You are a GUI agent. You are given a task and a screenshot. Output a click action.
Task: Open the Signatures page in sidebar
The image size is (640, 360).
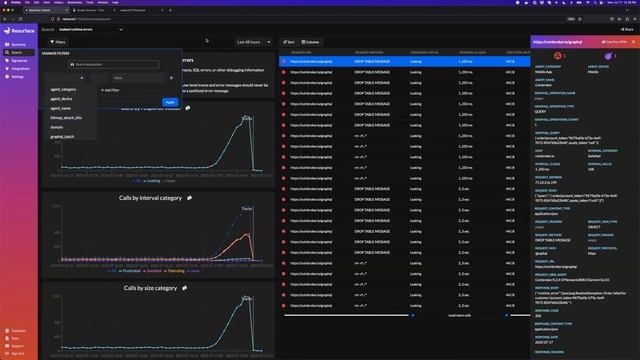click(19, 60)
